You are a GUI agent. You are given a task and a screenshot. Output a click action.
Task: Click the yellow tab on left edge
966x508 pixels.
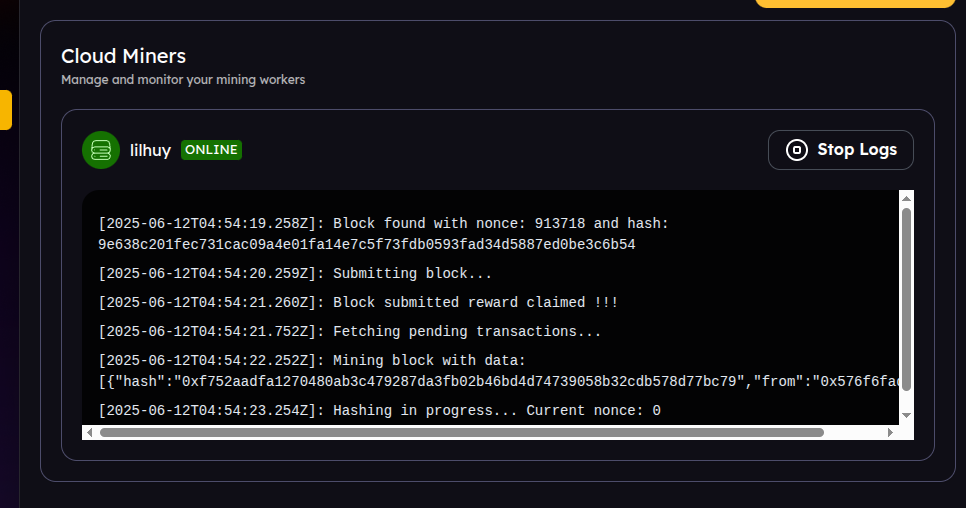(6, 110)
